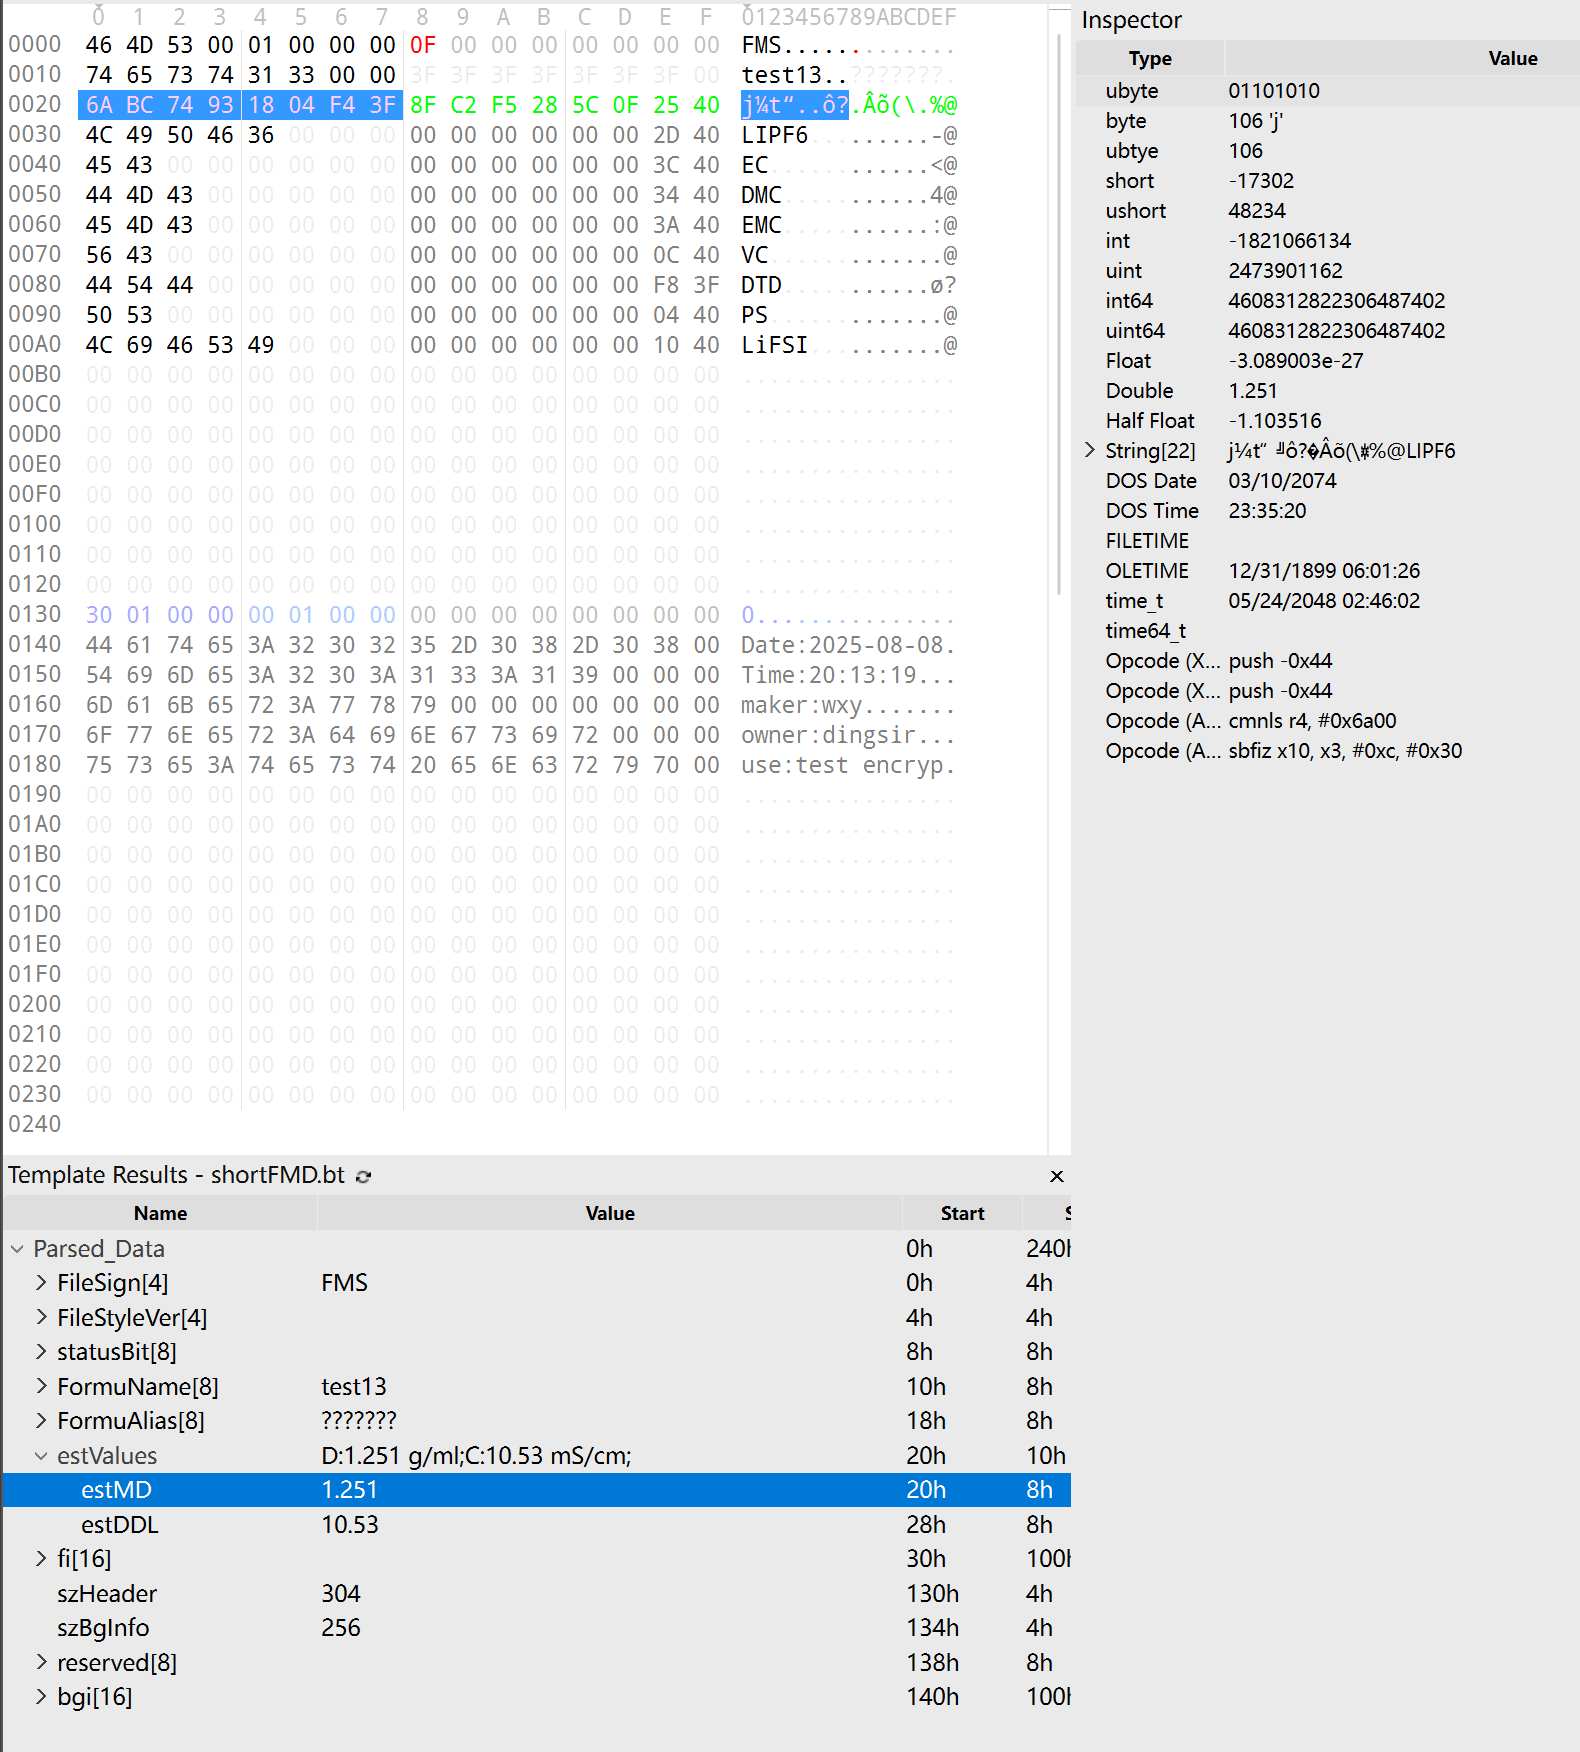1580x1752 pixels.
Task: Click highlighted byte 6A in row 0020
Action: [99, 105]
